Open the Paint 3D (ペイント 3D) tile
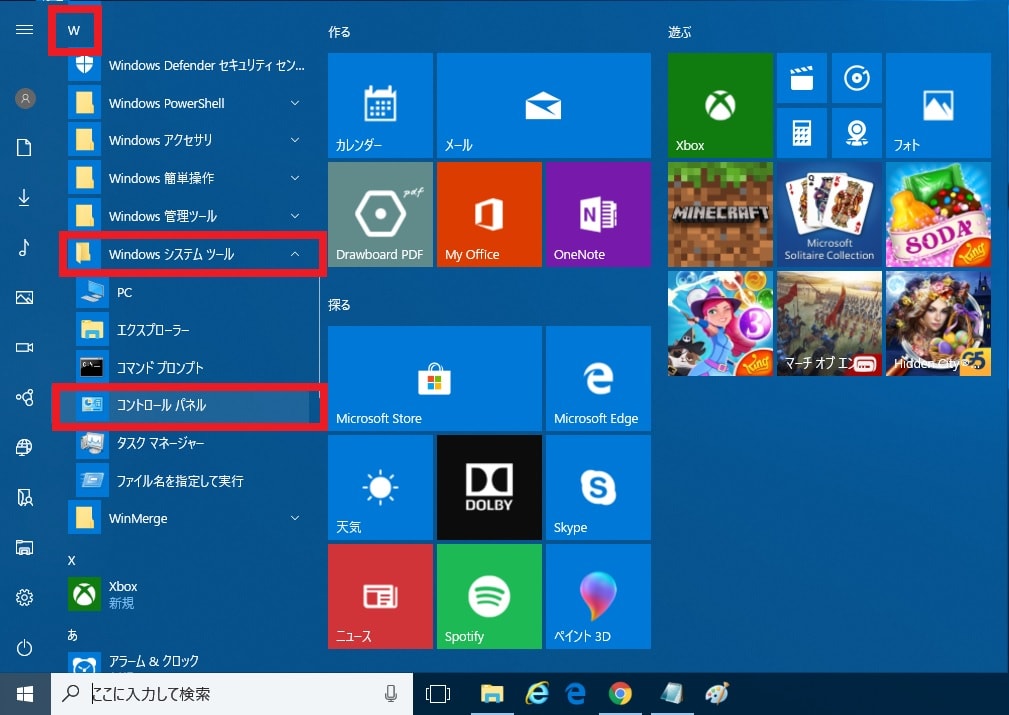1009x715 pixels. coord(598,597)
